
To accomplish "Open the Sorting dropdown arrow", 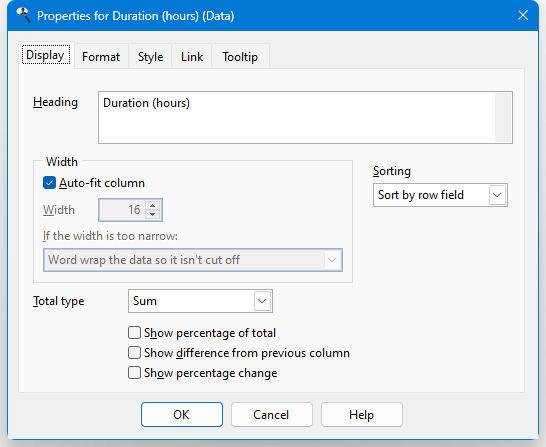I will tap(497, 195).
